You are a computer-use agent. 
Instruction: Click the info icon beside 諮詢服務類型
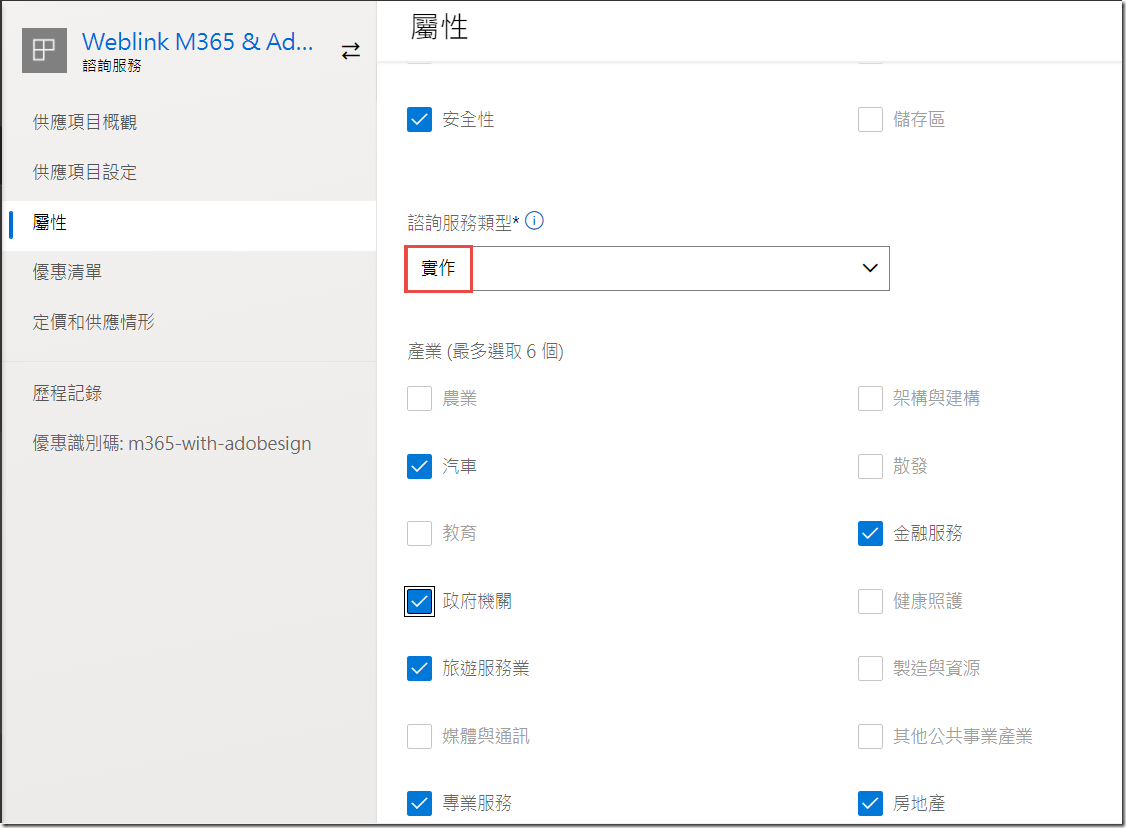(534, 221)
